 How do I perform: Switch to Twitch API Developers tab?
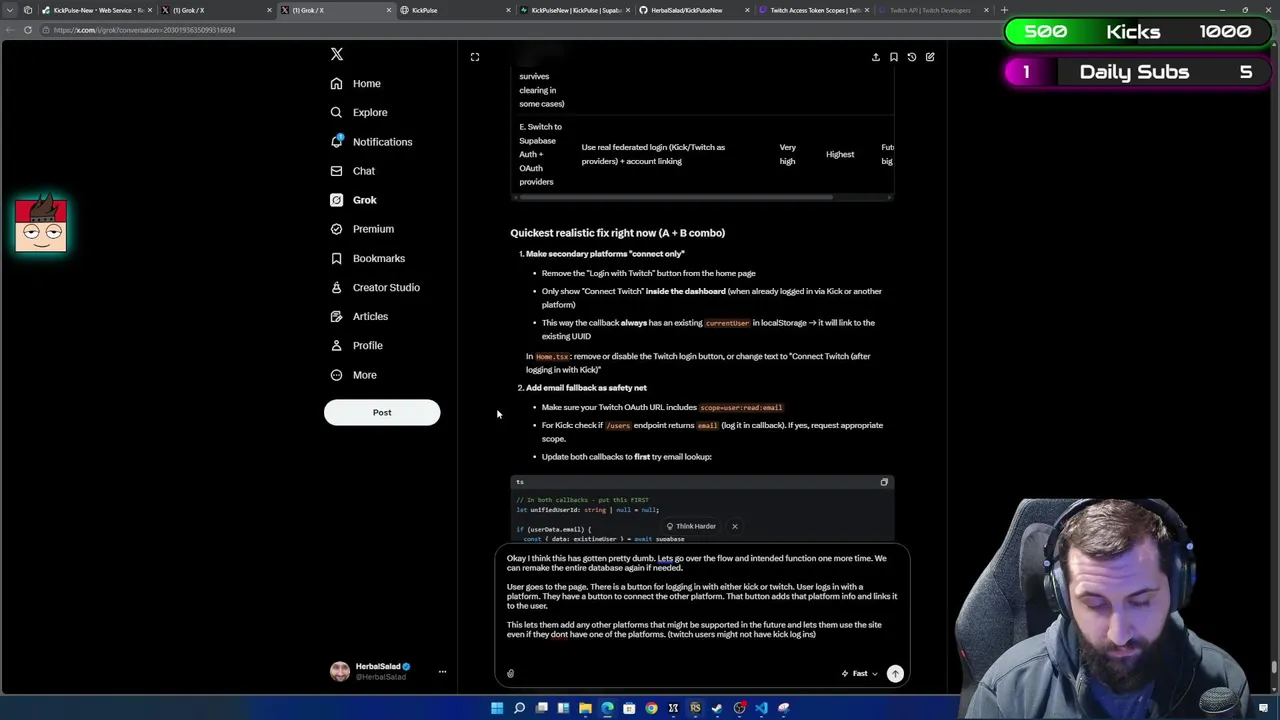[933, 10]
